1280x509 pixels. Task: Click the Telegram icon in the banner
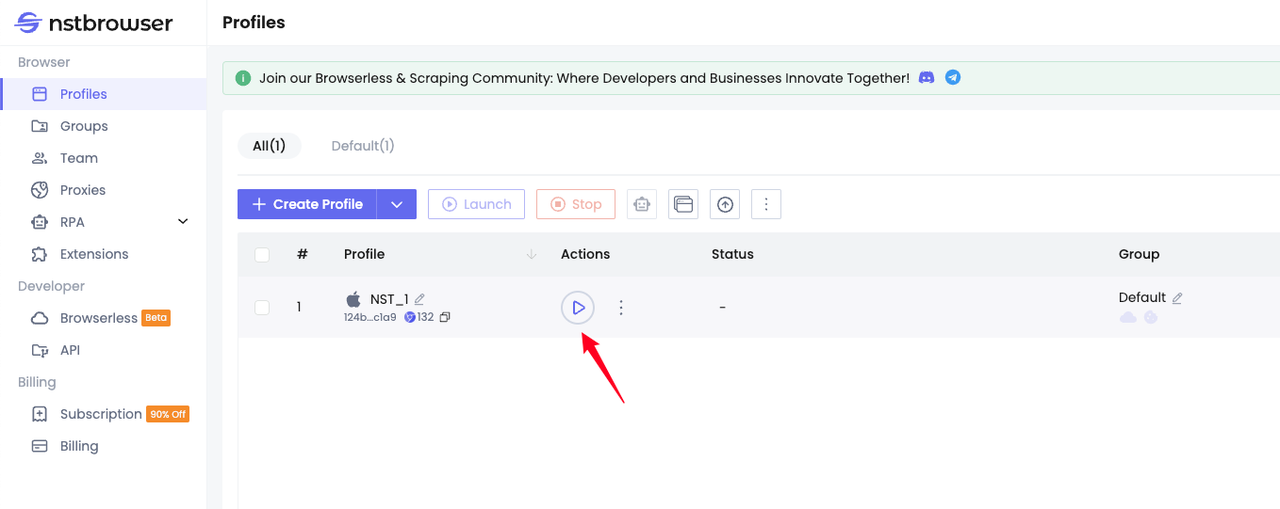coord(953,77)
